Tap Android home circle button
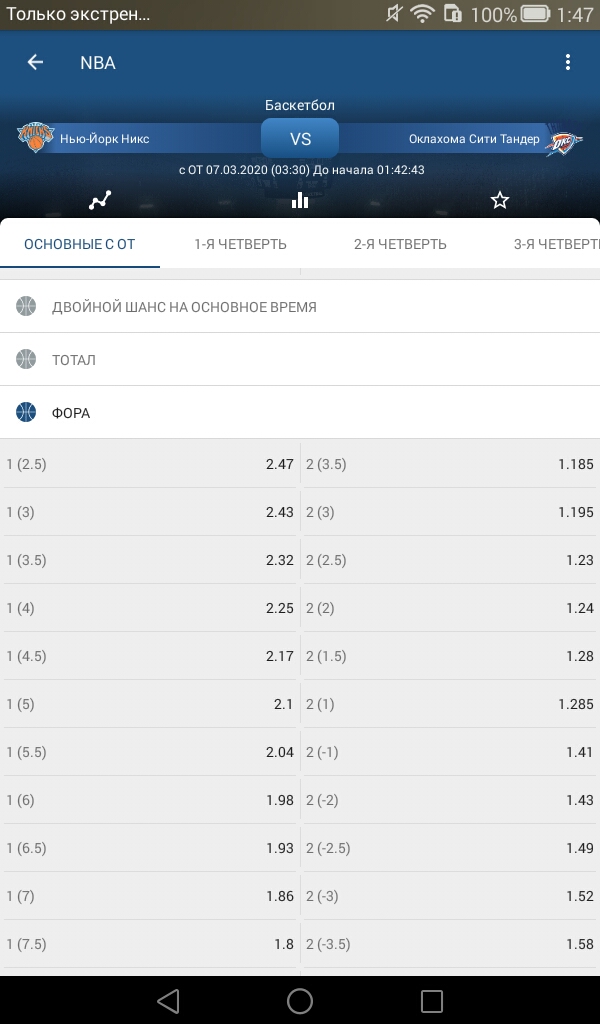This screenshot has width=600, height=1024. [x=300, y=1000]
